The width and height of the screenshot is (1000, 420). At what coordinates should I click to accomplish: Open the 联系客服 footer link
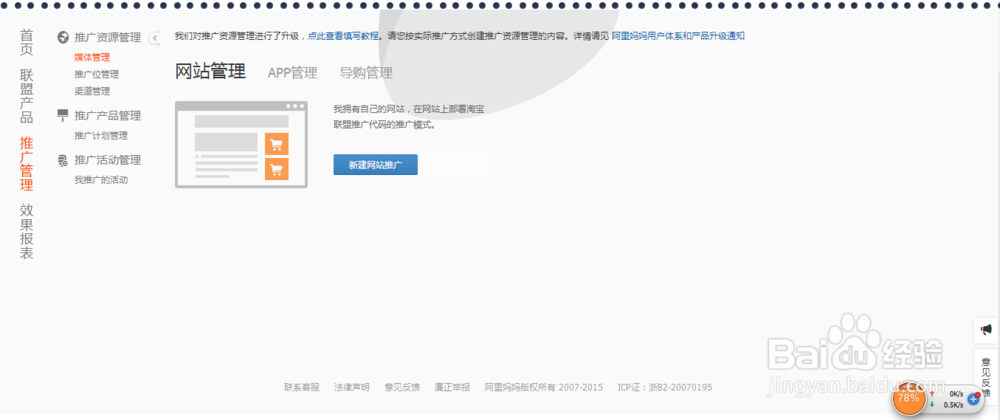[x=302, y=387]
